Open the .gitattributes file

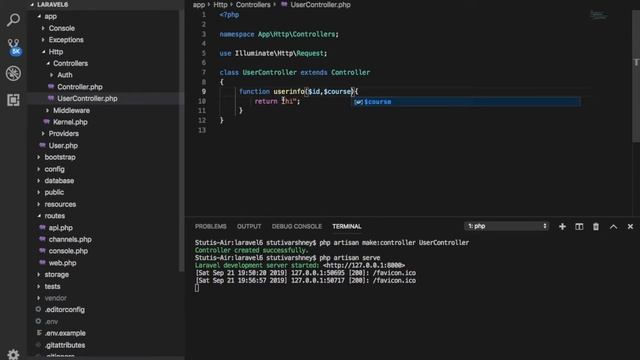65,345
